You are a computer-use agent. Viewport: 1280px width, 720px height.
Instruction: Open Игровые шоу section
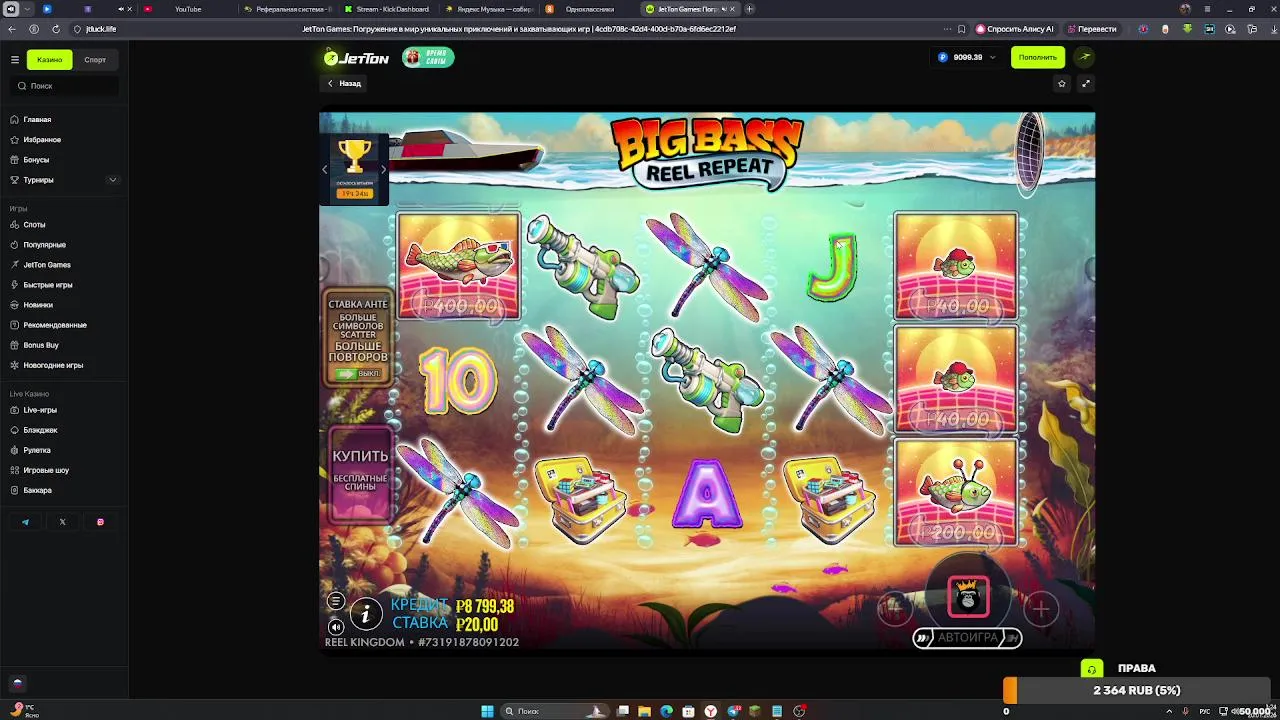[x=64, y=470]
